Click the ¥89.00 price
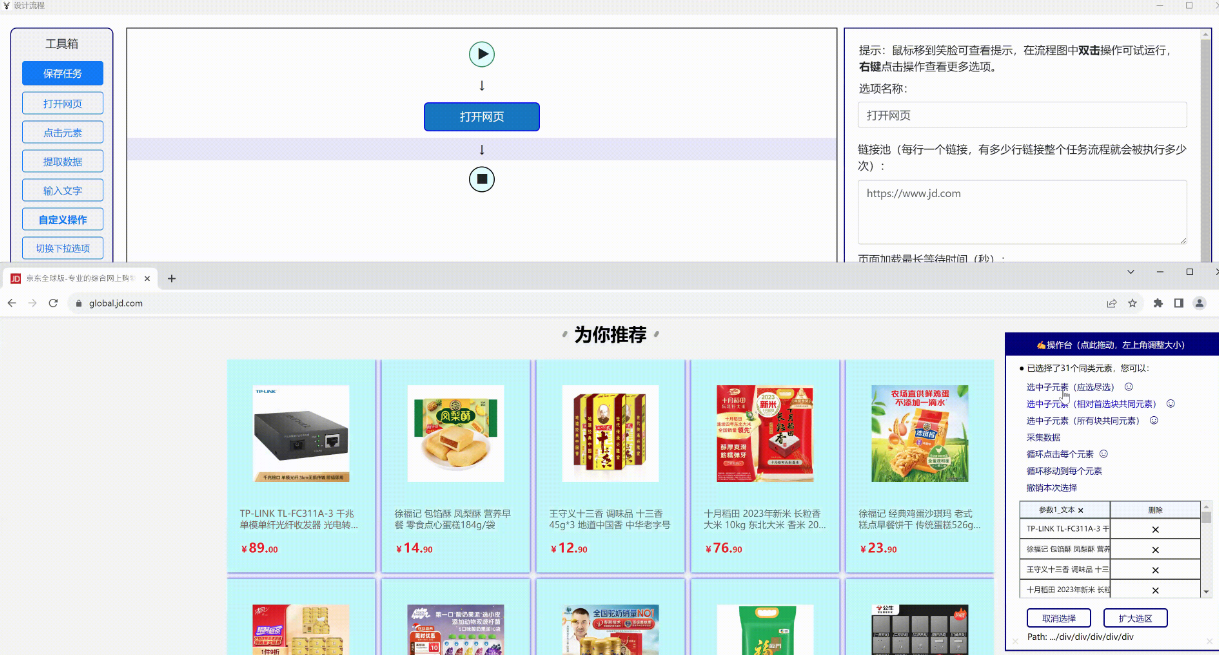Image resolution: width=1219 pixels, height=655 pixels. point(260,548)
